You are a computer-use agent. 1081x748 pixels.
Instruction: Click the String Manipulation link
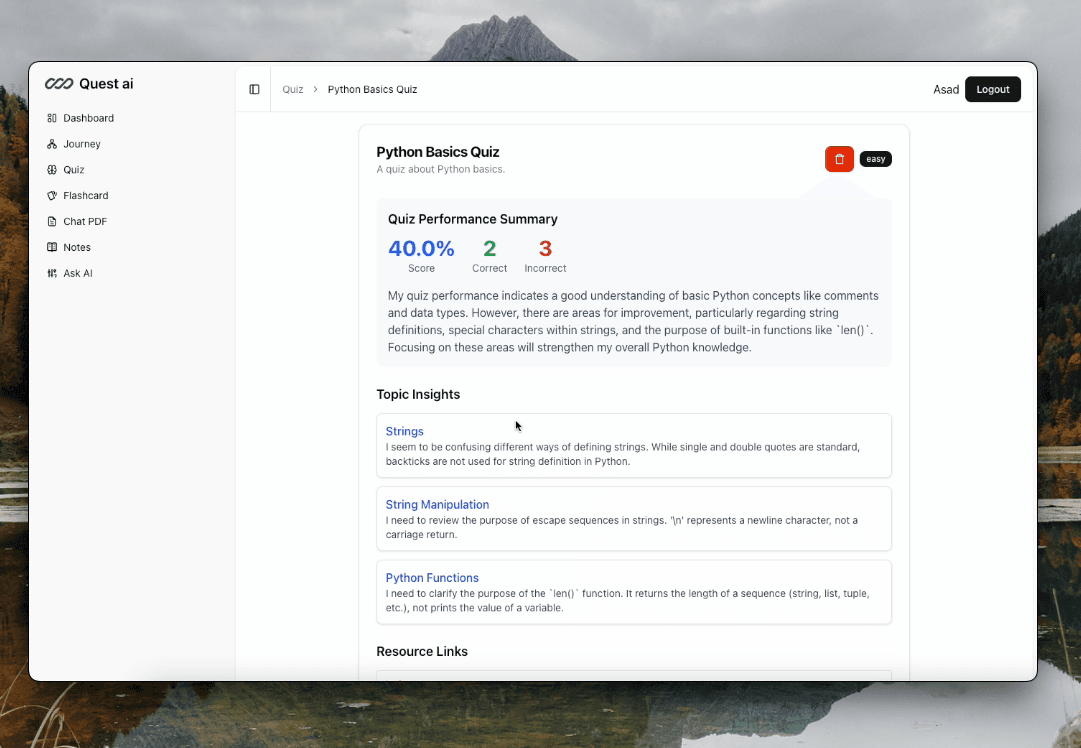tap(437, 504)
